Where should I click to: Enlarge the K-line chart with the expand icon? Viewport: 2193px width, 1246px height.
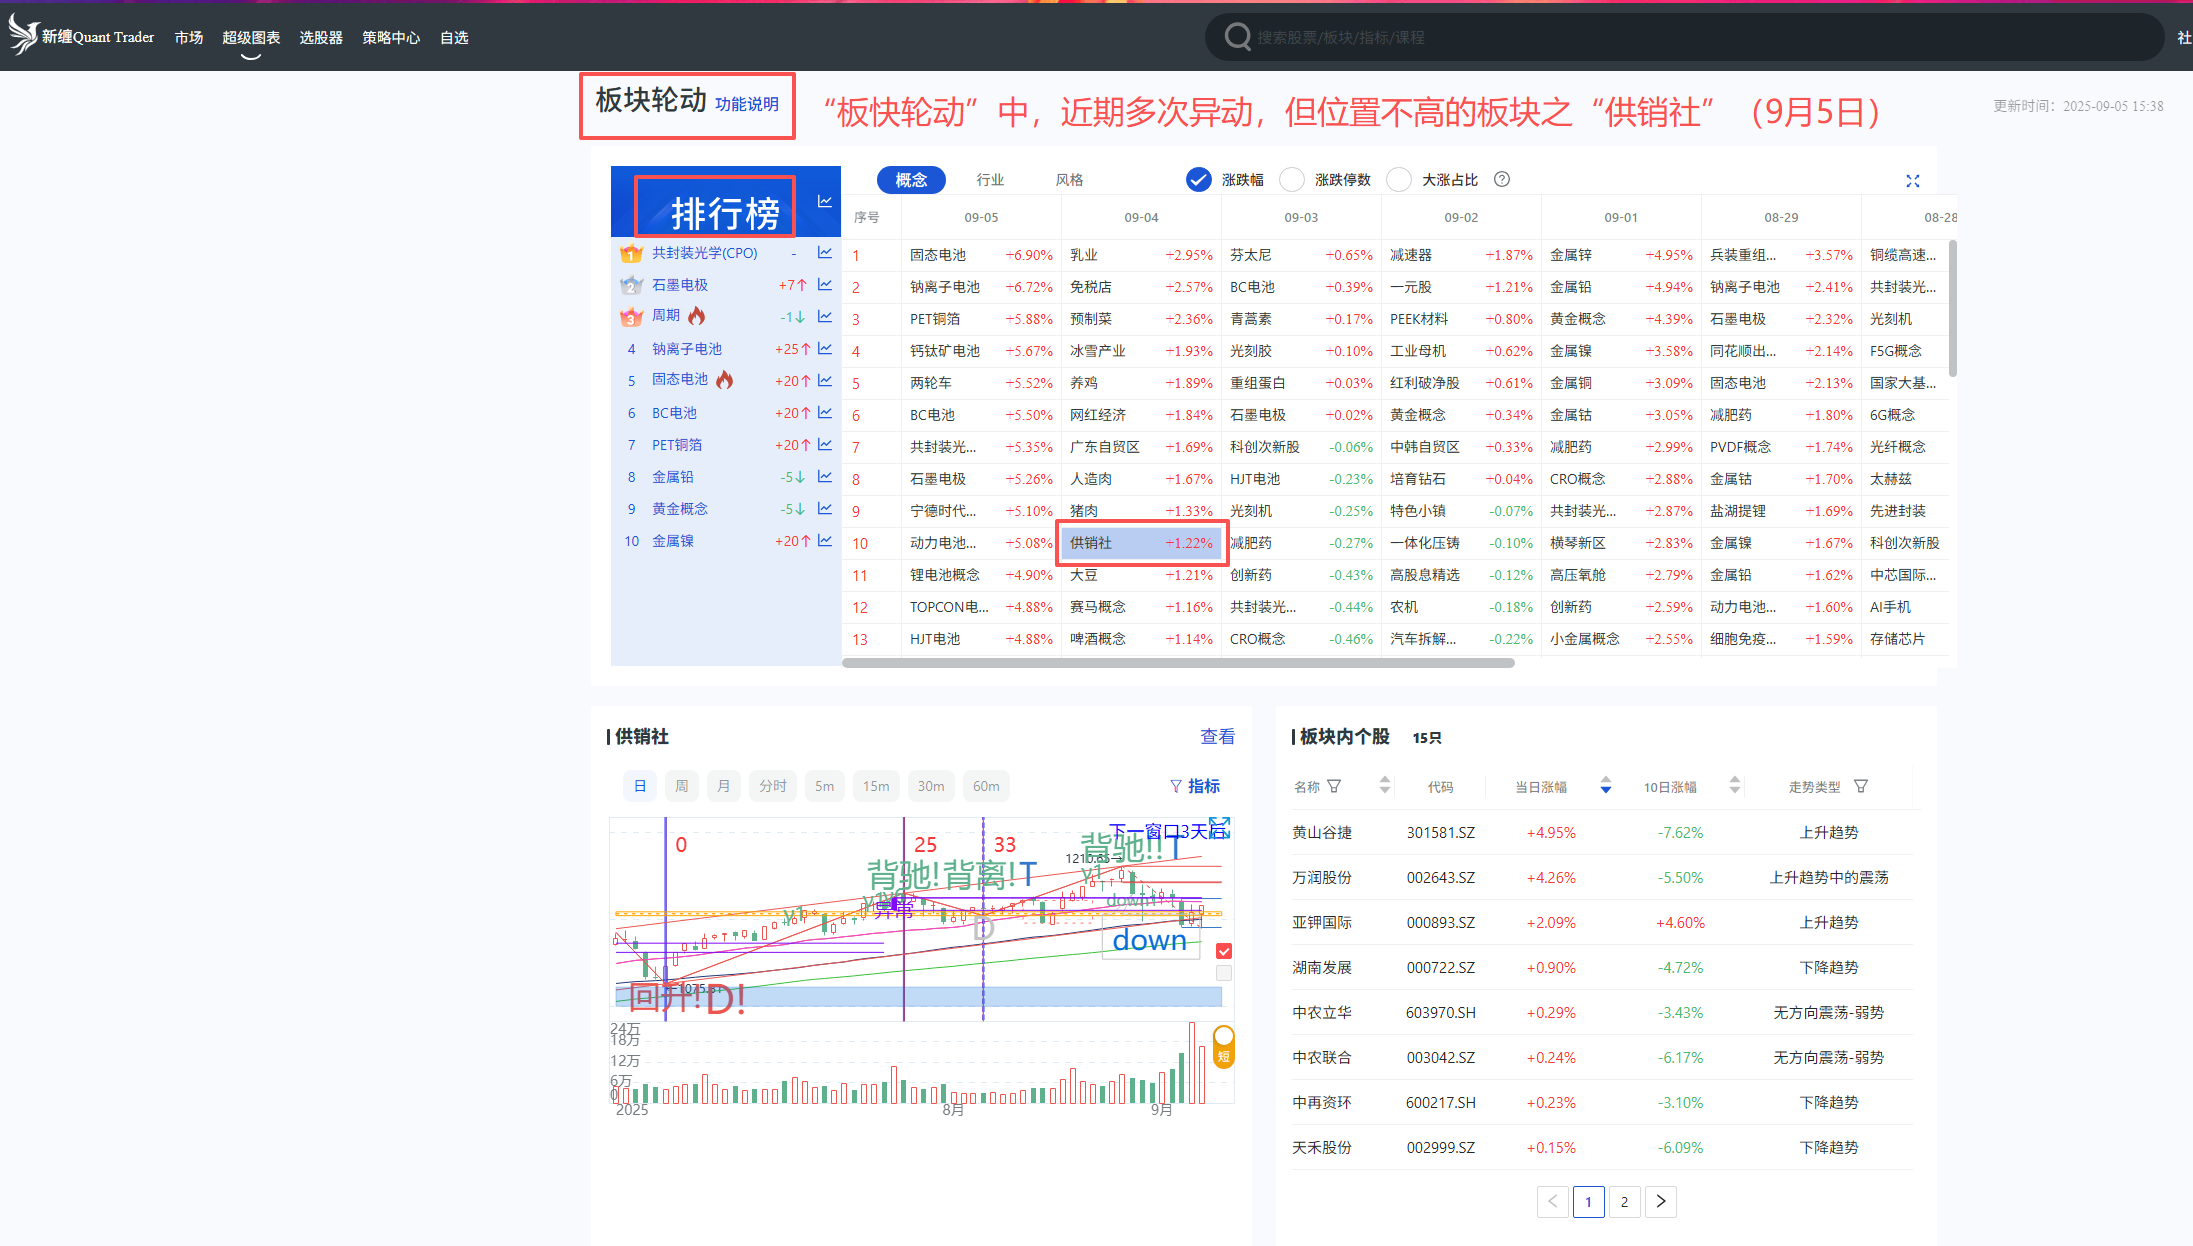[1219, 828]
